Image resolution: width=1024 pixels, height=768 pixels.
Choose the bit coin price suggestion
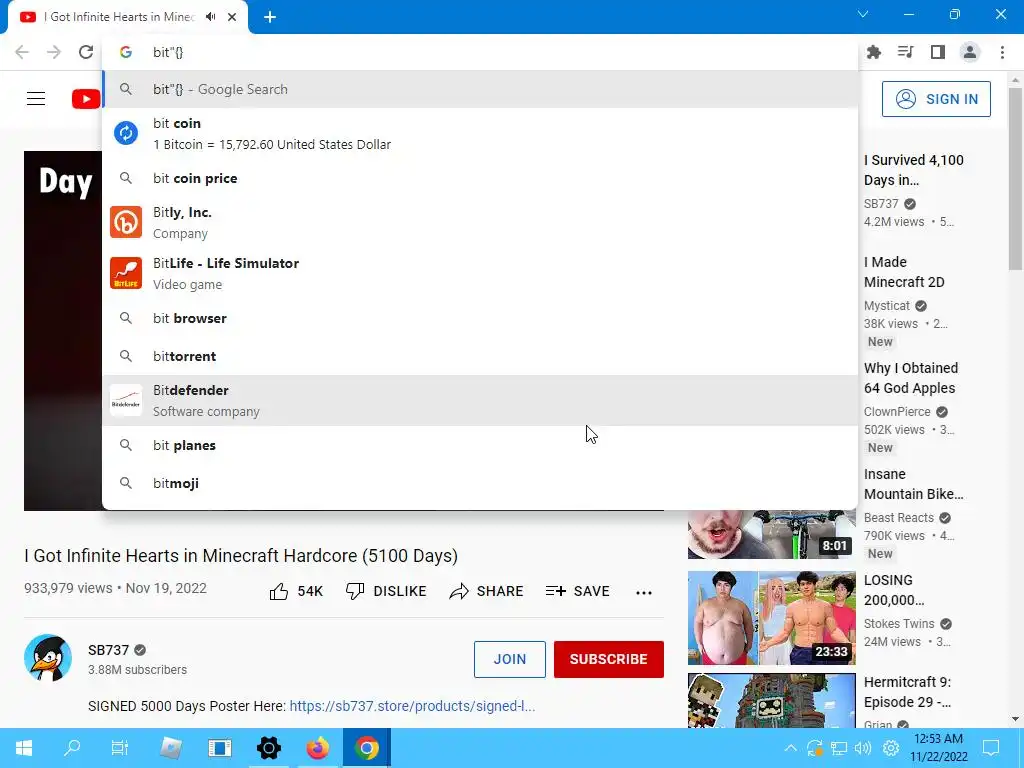coord(480,178)
